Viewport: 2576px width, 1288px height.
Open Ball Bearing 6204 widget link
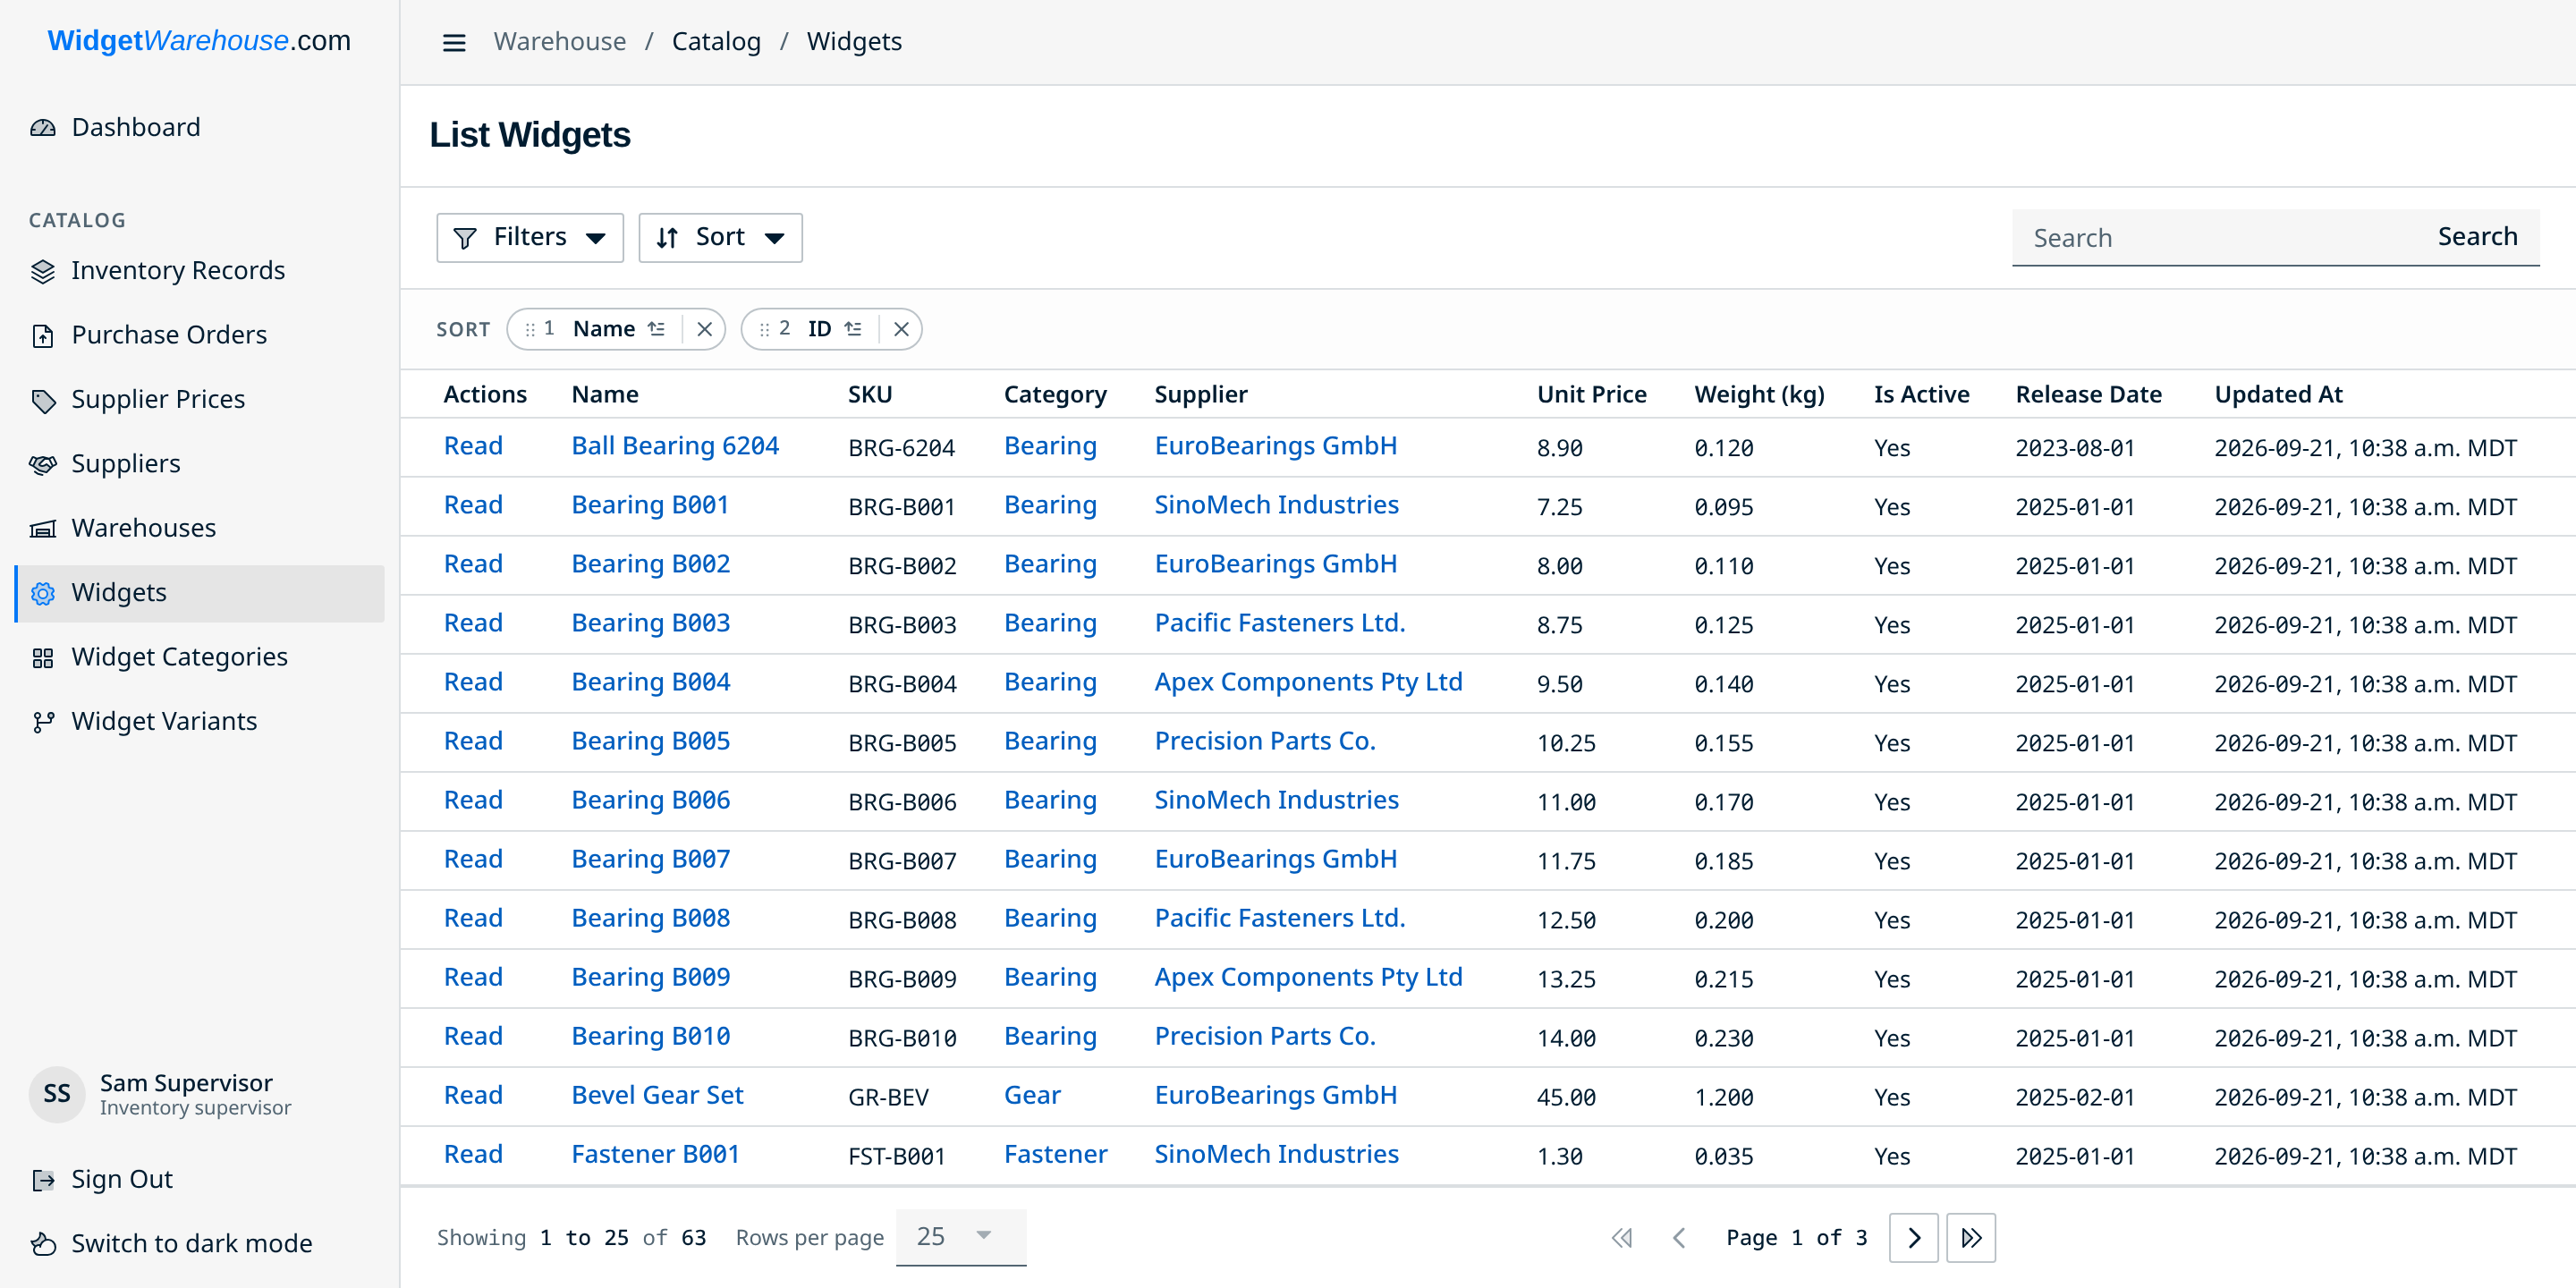click(x=674, y=446)
